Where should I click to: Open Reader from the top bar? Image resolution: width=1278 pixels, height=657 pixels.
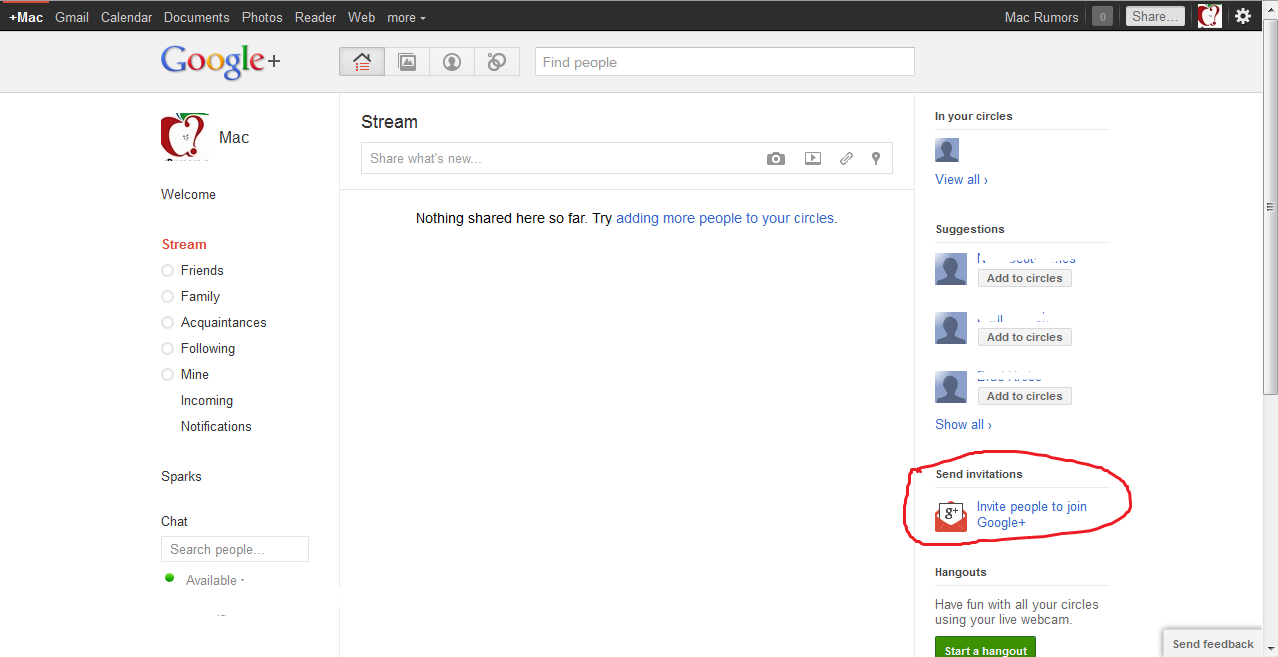(315, 17)
